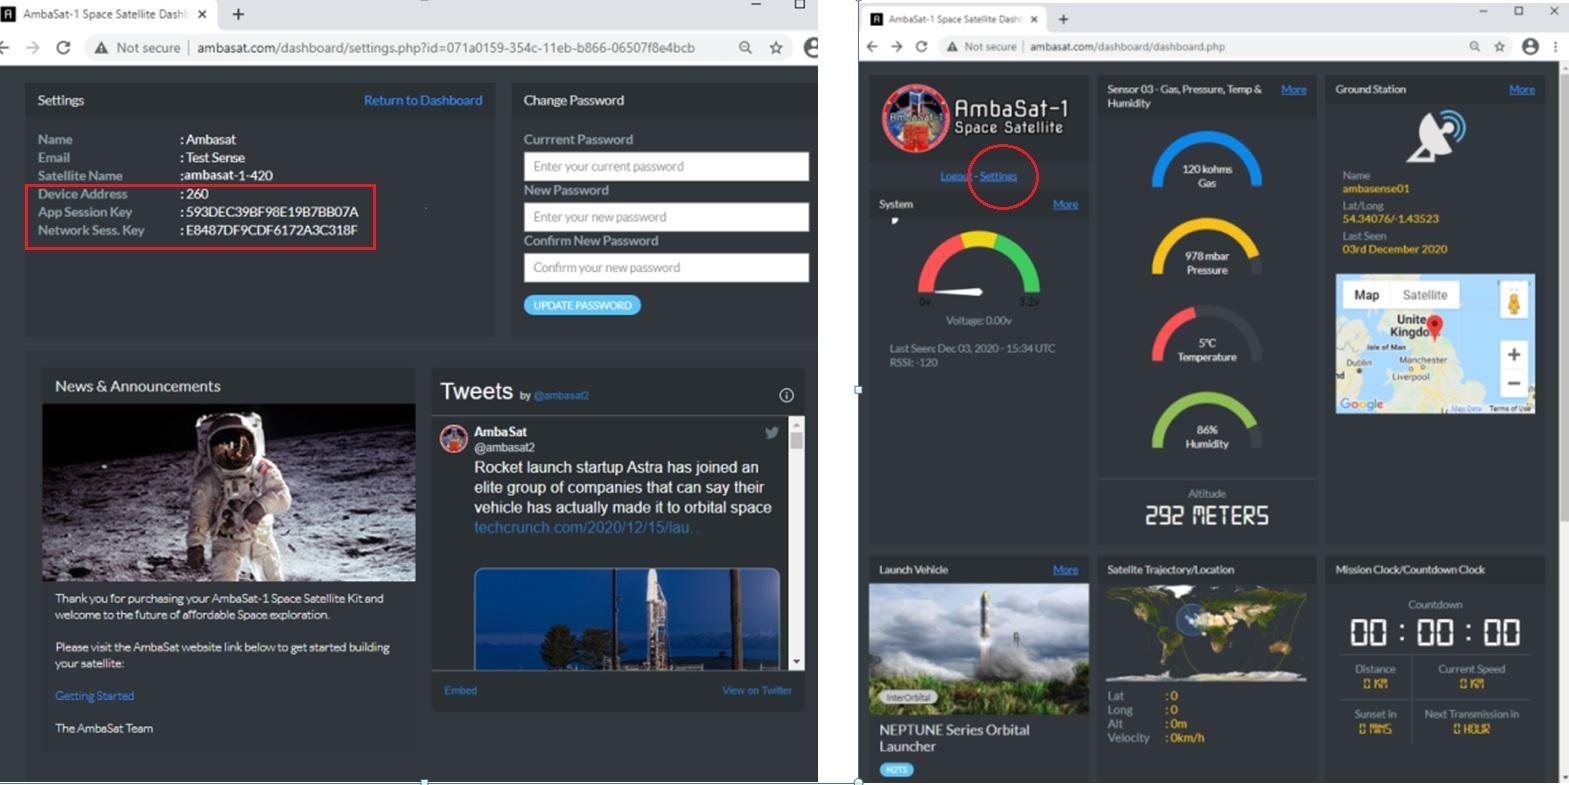
Task: Click the @ambasat2 link next to Tweets
Action: tap(561, 395)
